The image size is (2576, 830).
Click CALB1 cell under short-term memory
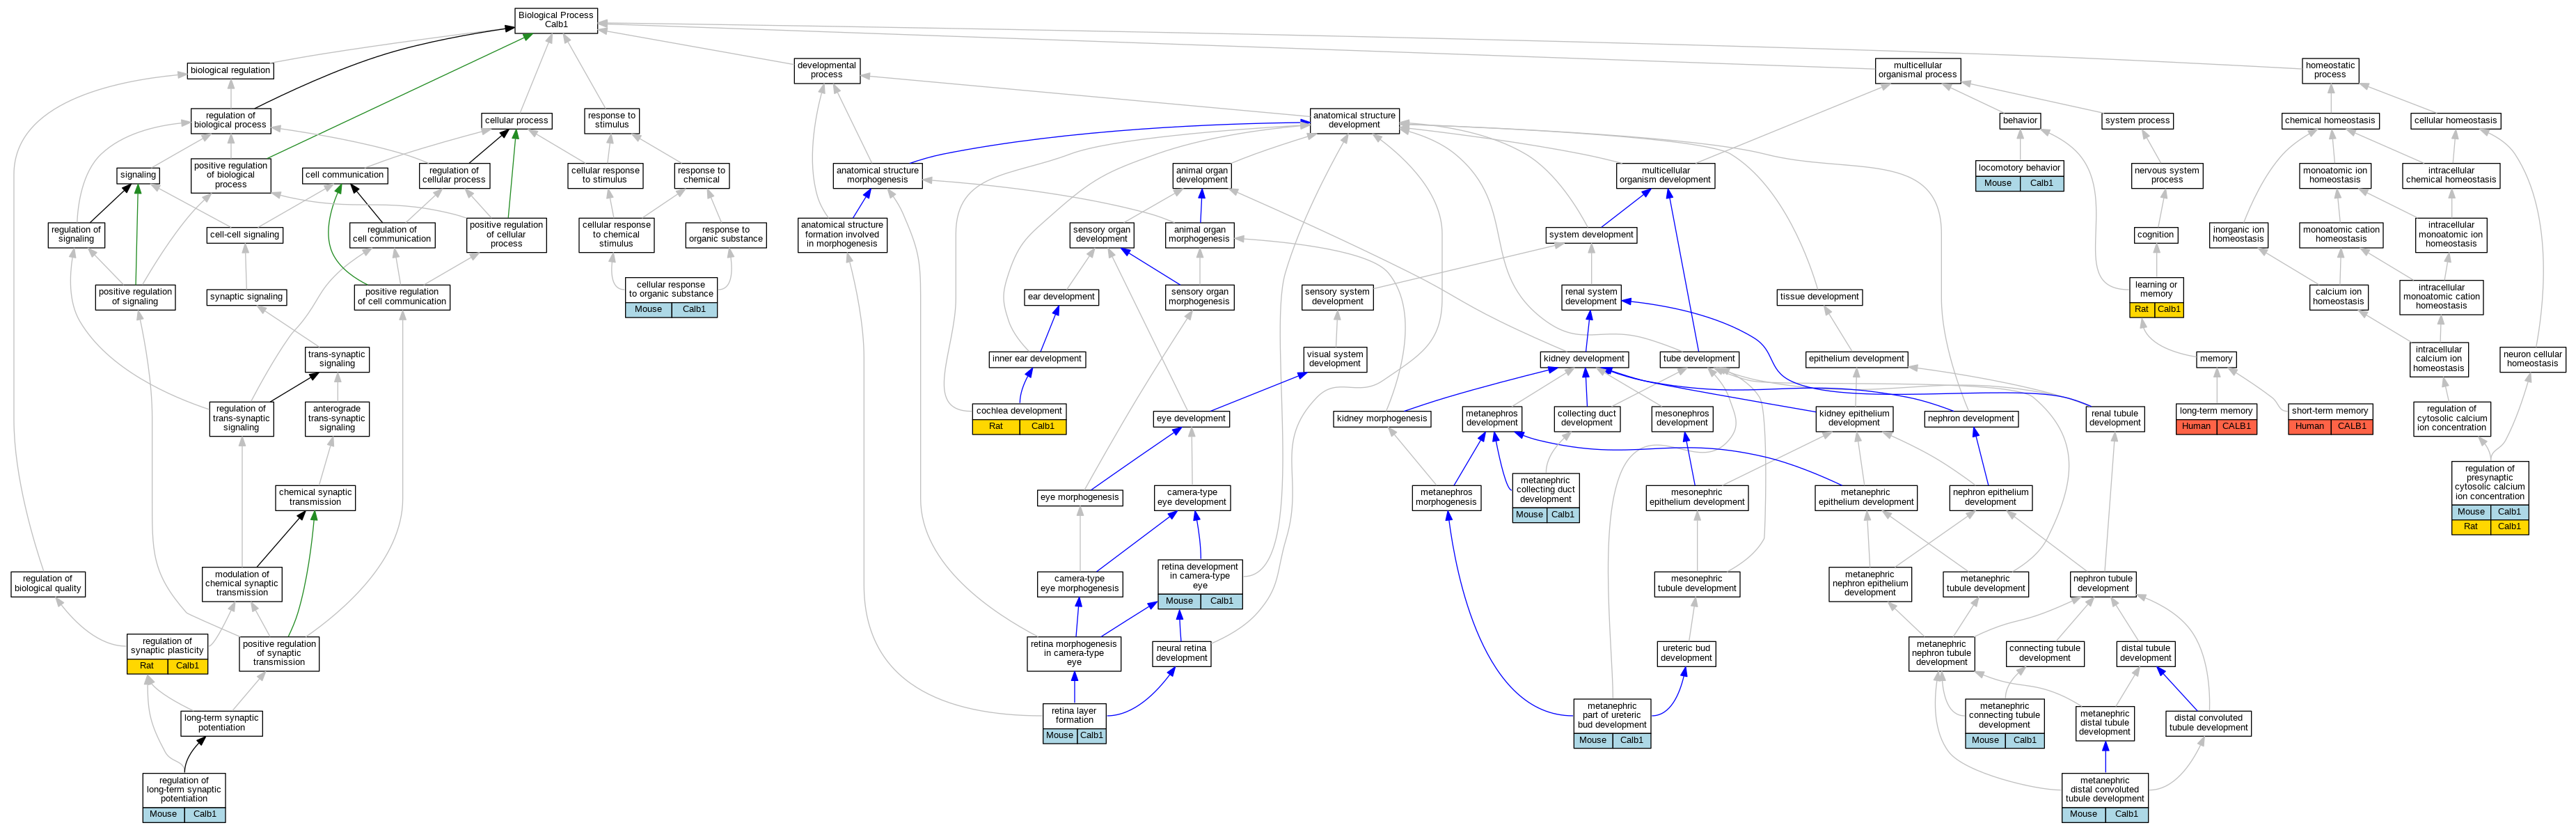tap(2351, 426)
